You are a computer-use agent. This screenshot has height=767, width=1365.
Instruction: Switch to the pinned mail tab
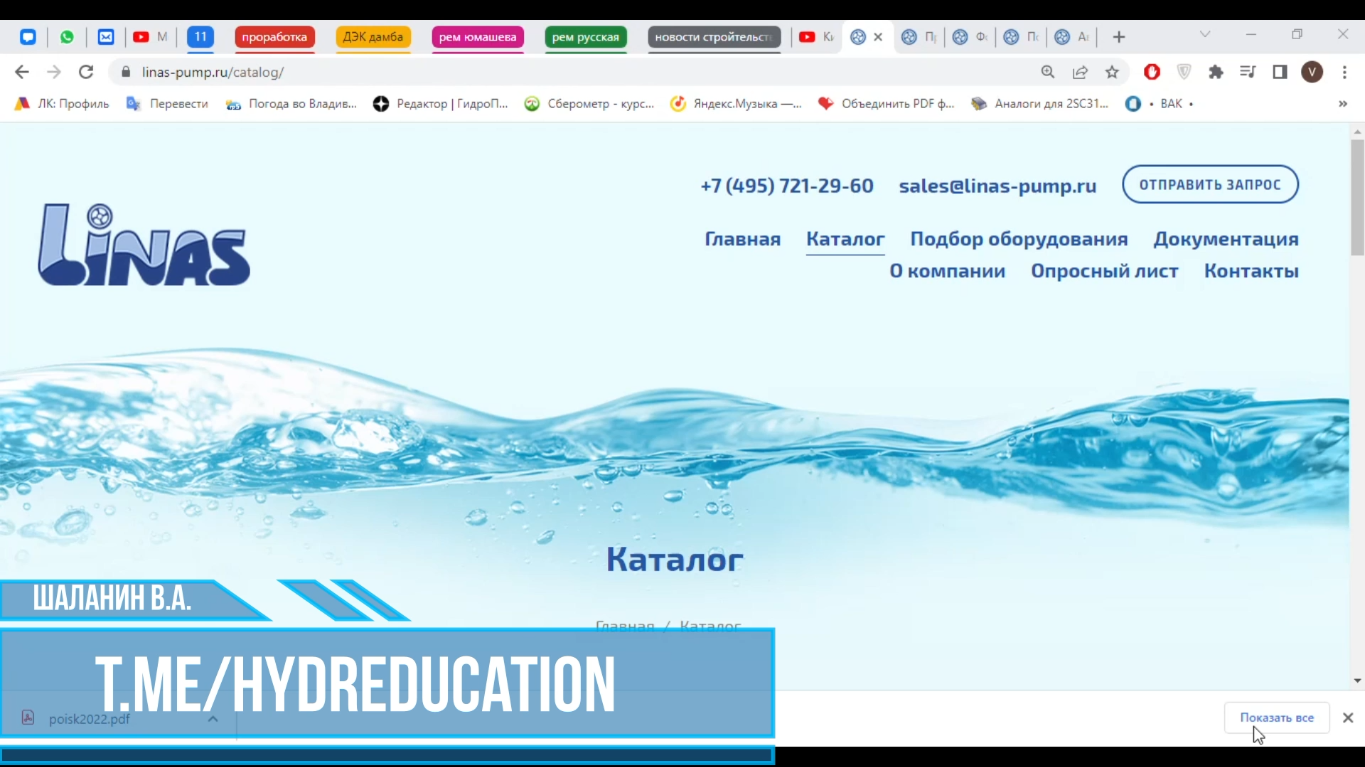pos(105,37)
